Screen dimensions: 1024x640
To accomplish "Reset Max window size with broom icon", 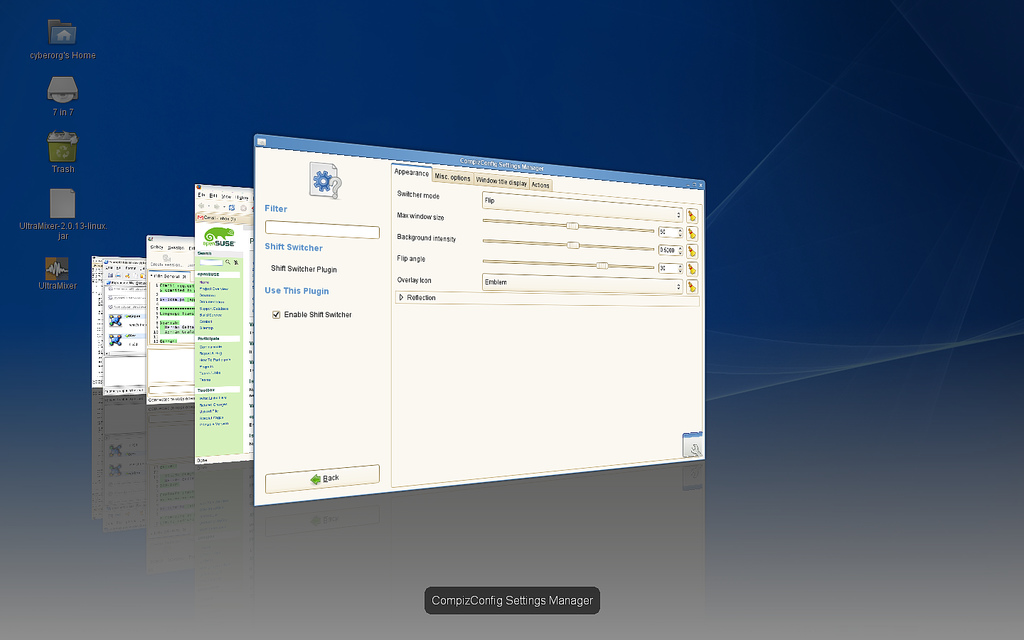I will click(691, 233).
